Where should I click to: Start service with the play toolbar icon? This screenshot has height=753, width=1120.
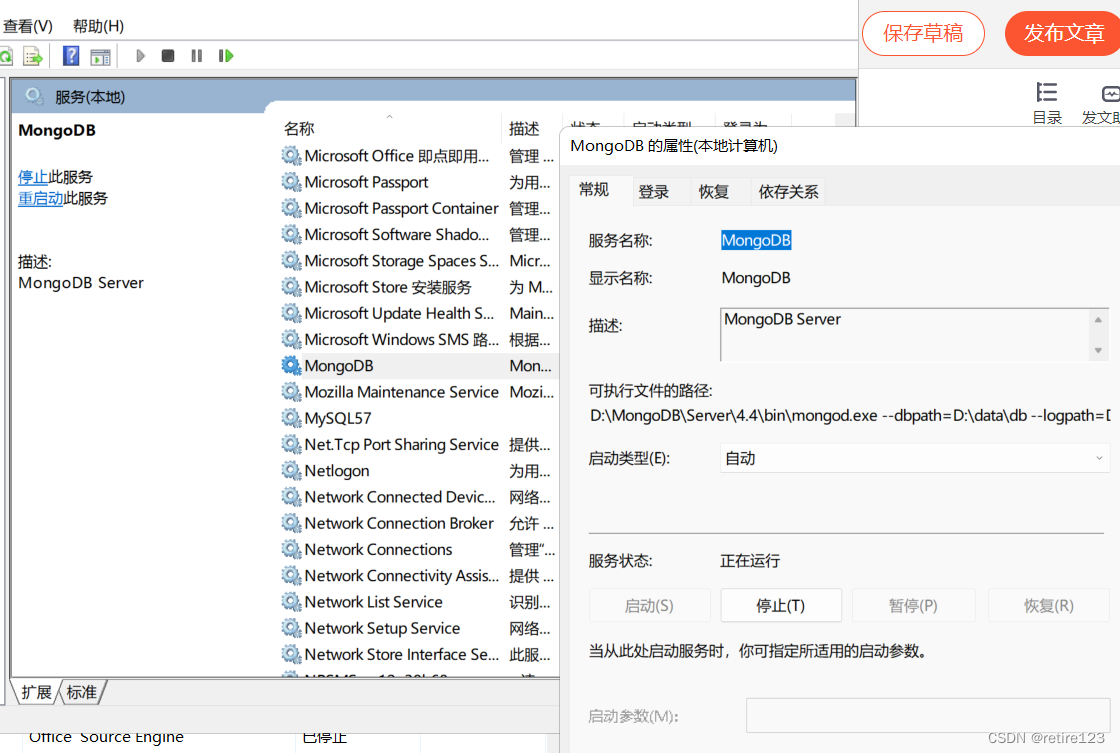pos(140,56)
